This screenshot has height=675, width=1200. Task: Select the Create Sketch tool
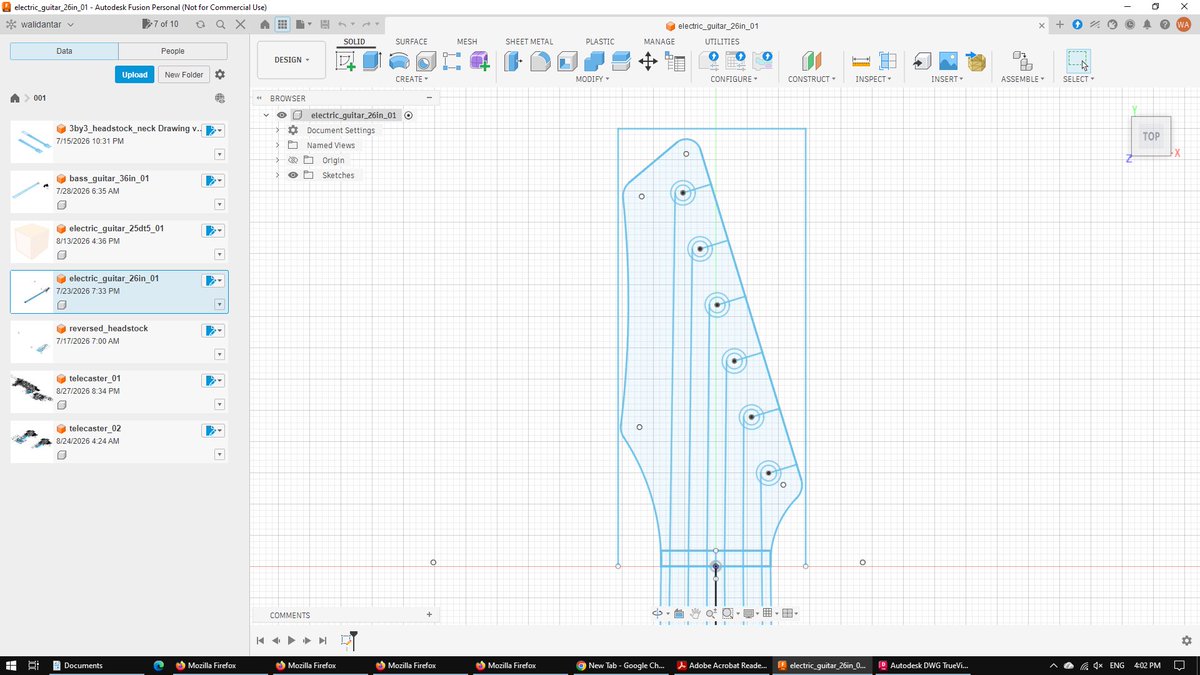pos(345,61)
